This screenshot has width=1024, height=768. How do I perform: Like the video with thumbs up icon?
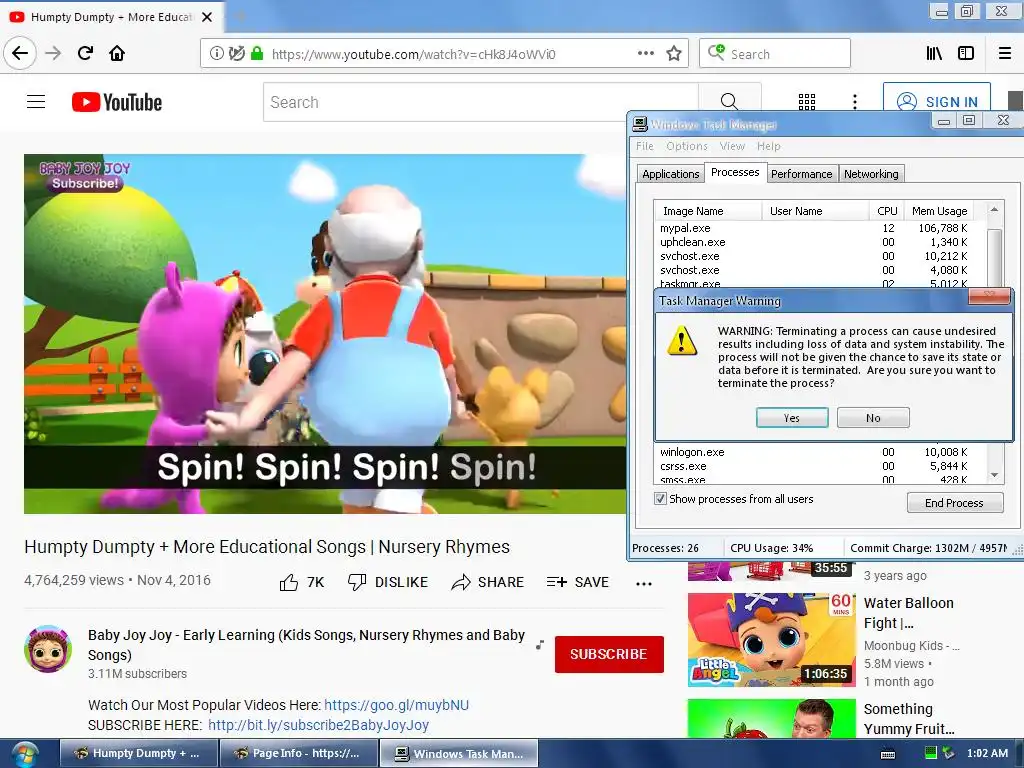tap(289, 582)
